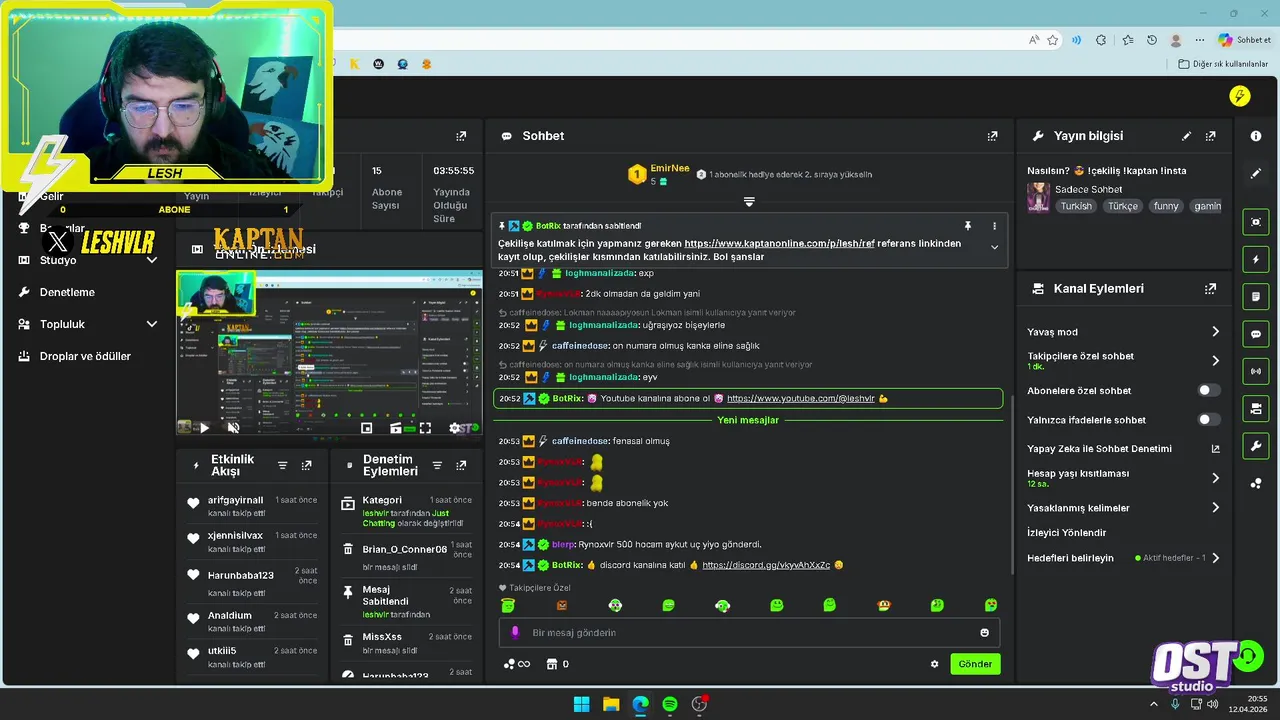
Task: Open the youtube.com/@leshvlr link
Action: [x=801, y=398]
